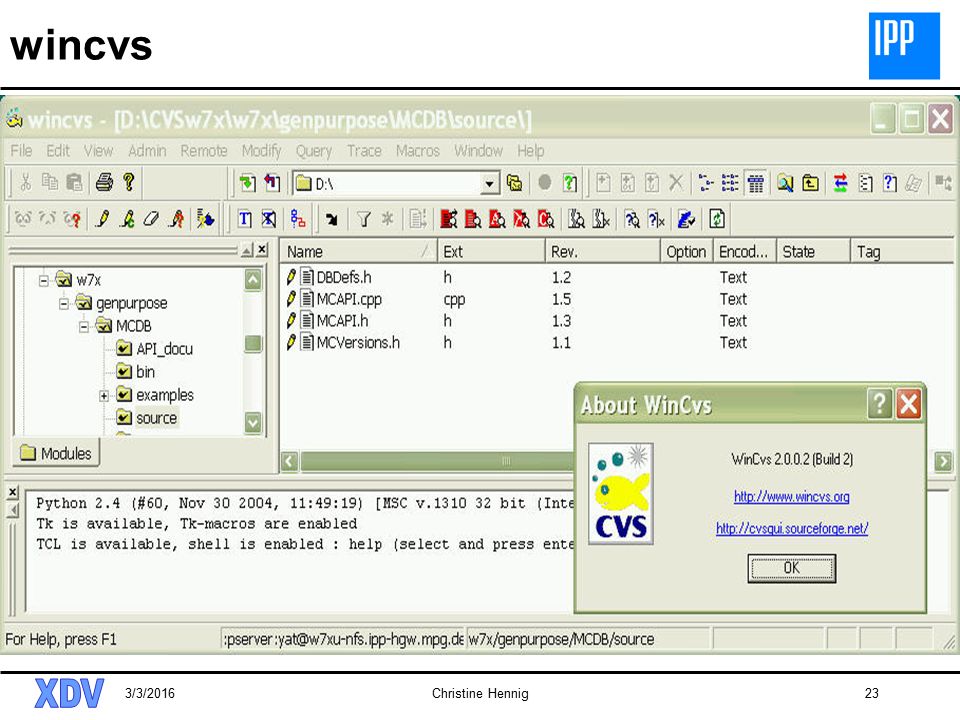The height and width of the screenshot is (720, 960).
Task: Click the printer icon in the toolbar
Action: pos(104,182)
